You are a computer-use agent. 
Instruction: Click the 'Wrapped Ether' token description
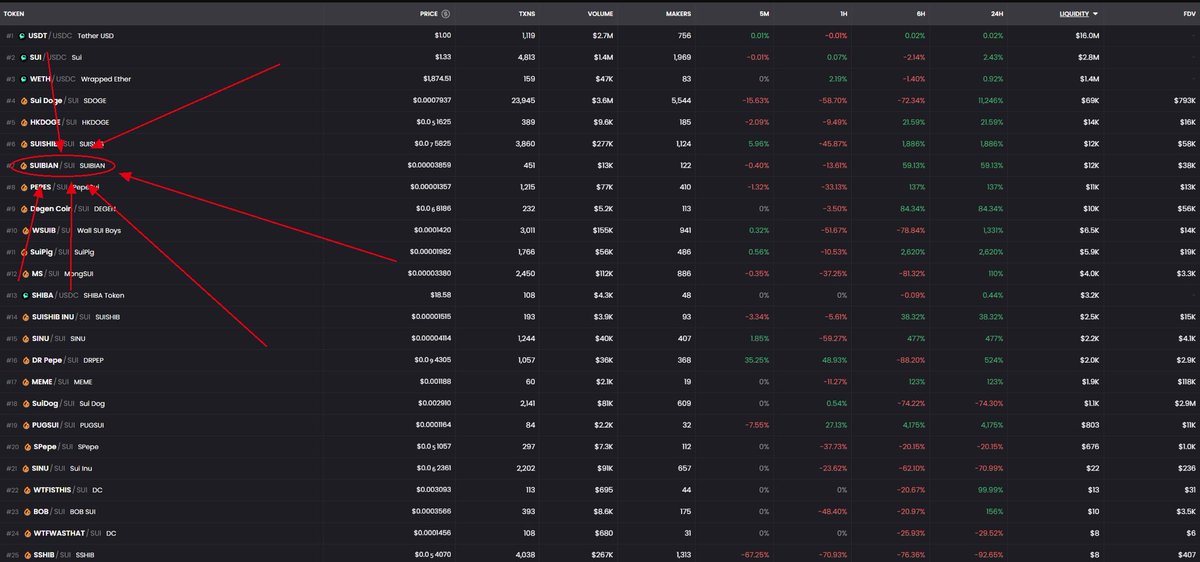tap(107, 79)
